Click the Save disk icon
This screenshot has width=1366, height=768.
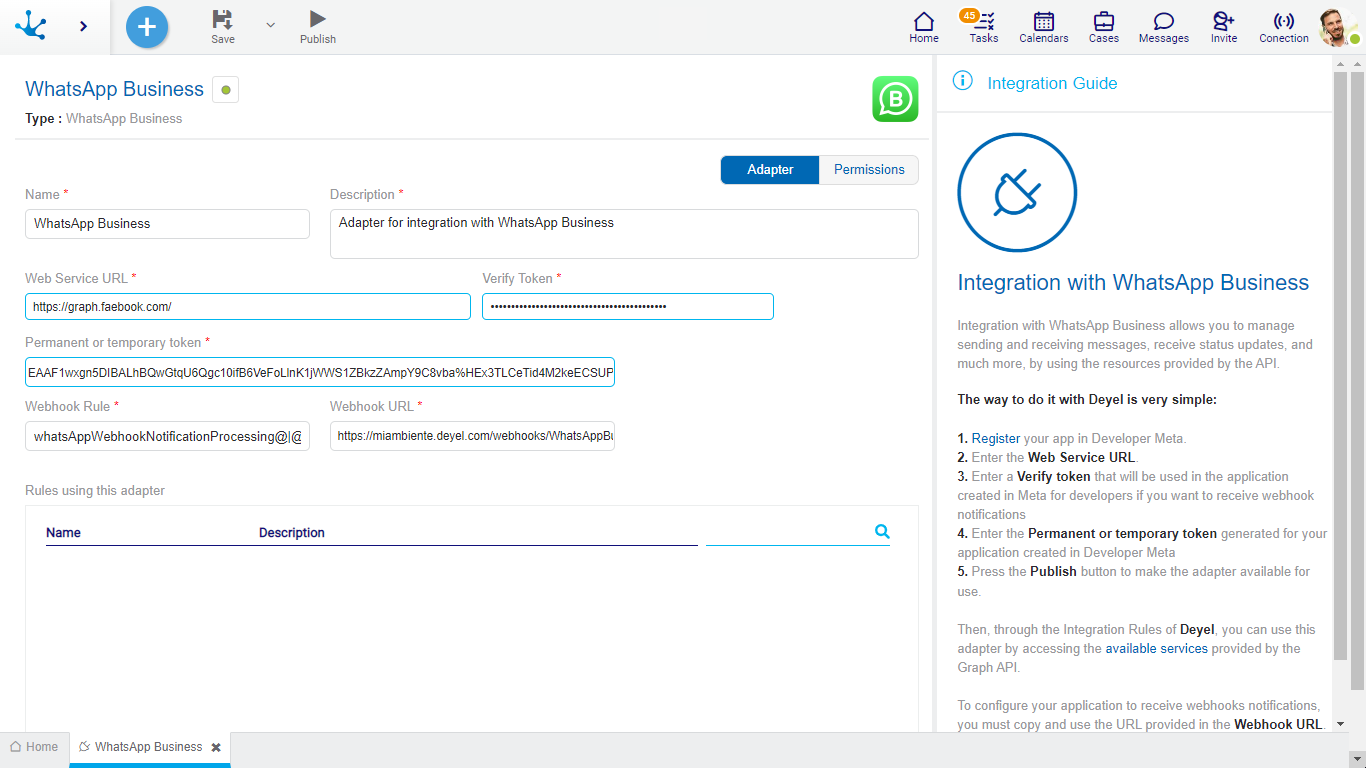coord(222,20)
